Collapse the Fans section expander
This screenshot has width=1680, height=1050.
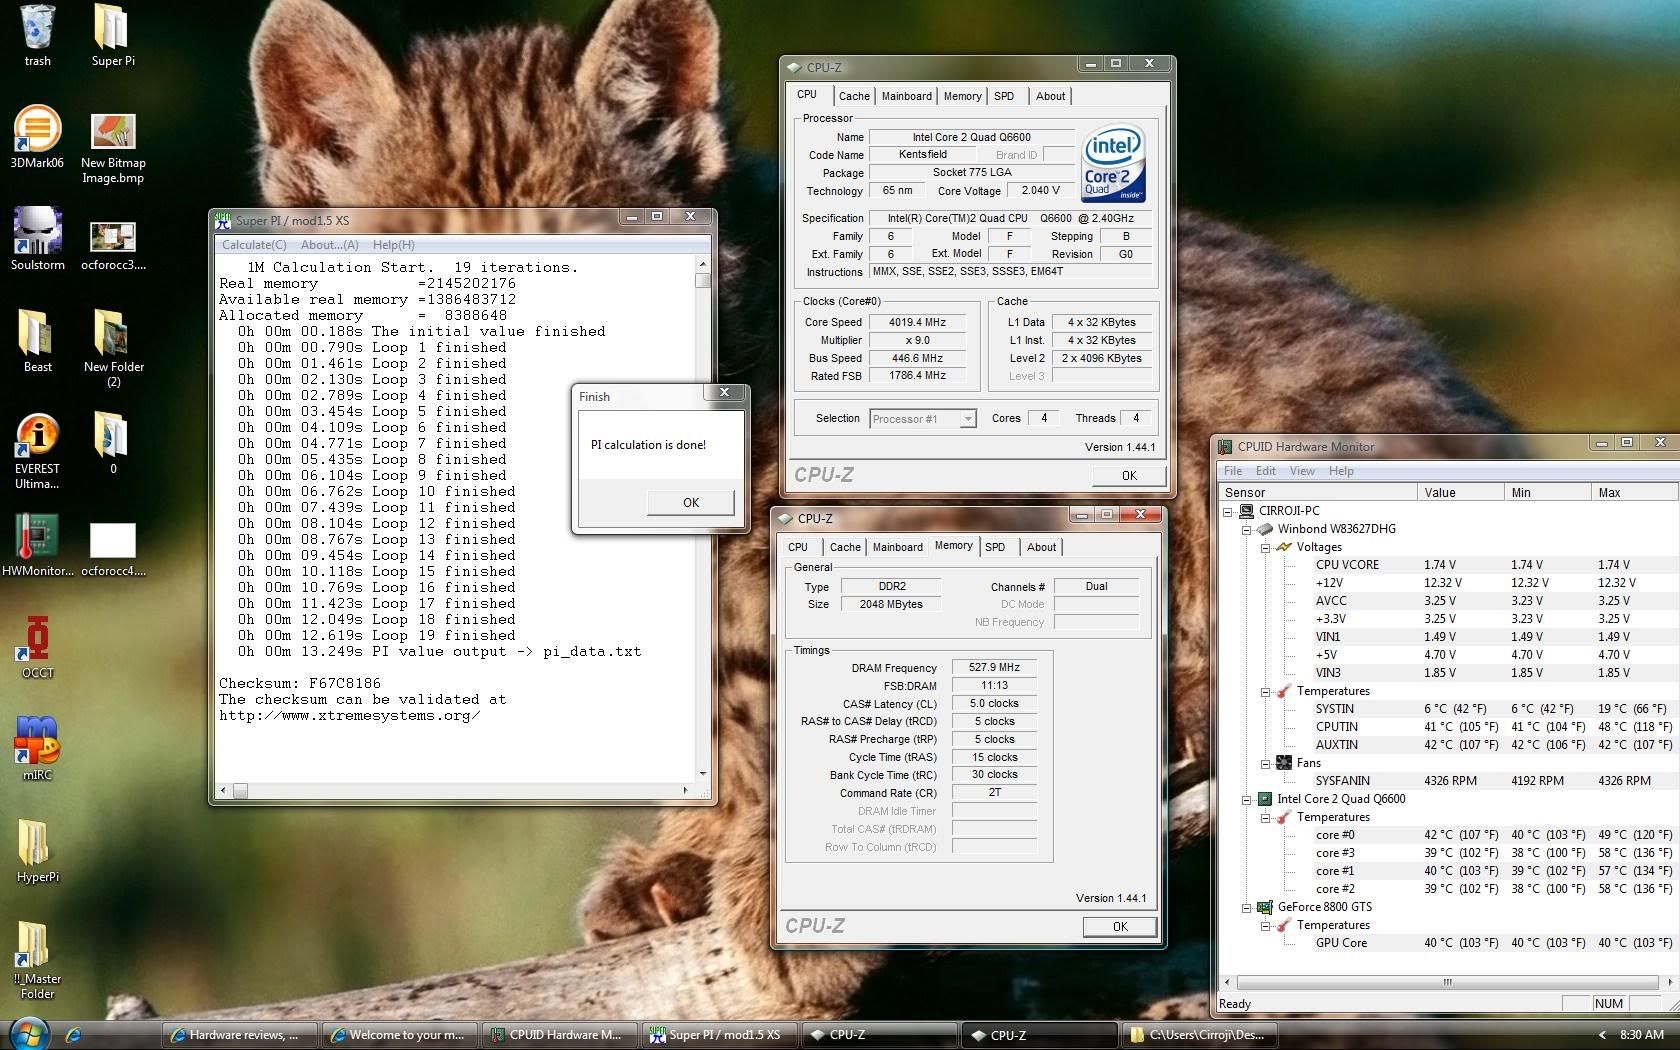[x=1265, y=763]
